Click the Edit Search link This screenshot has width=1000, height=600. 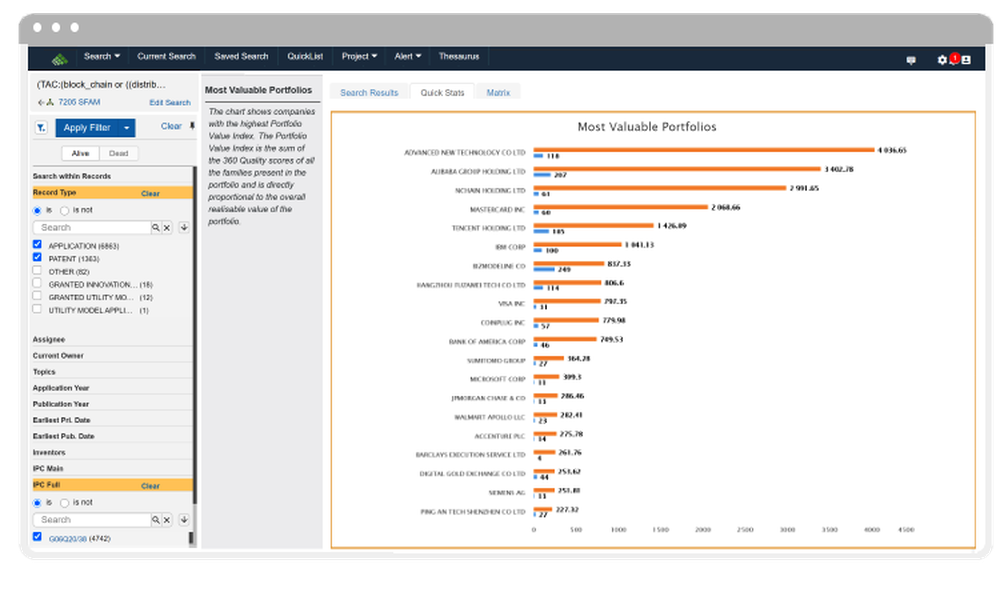pos(169,102)
